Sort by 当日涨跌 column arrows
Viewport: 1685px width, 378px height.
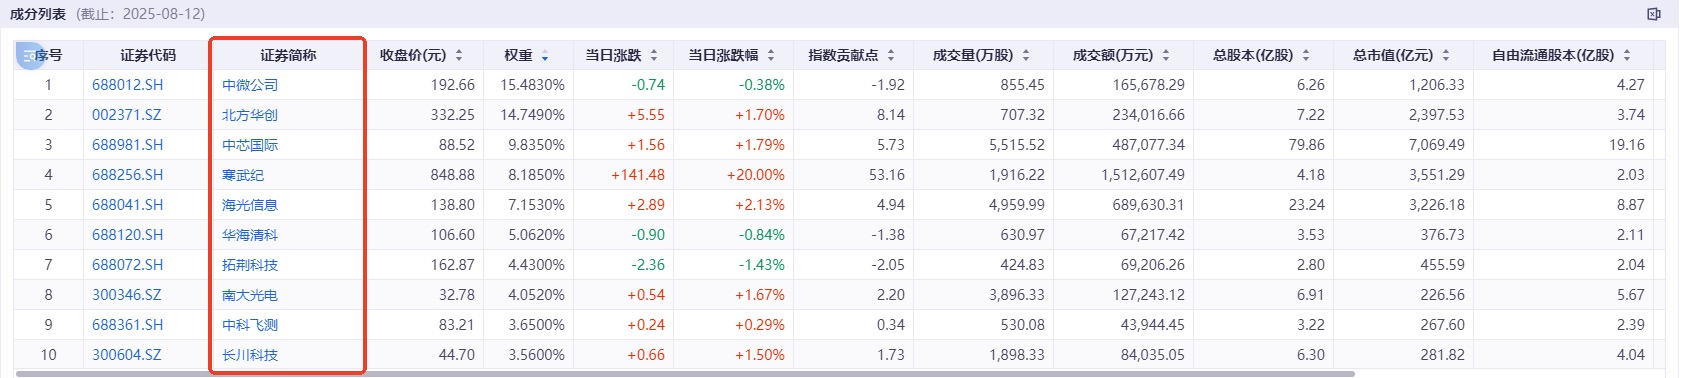click(x=654, y=55)
